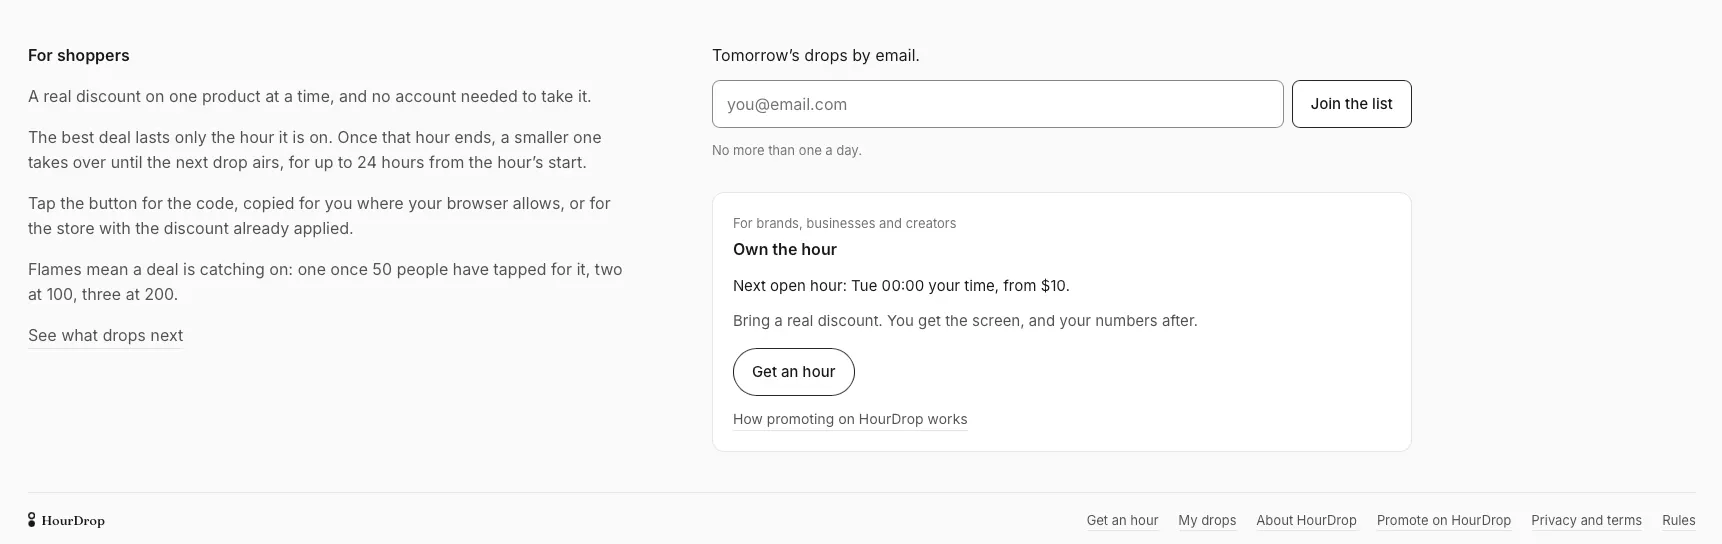Screen dimensions: 1722x544
Task: Open the footer Get an hour link
Action: [x=1122, y=521]
